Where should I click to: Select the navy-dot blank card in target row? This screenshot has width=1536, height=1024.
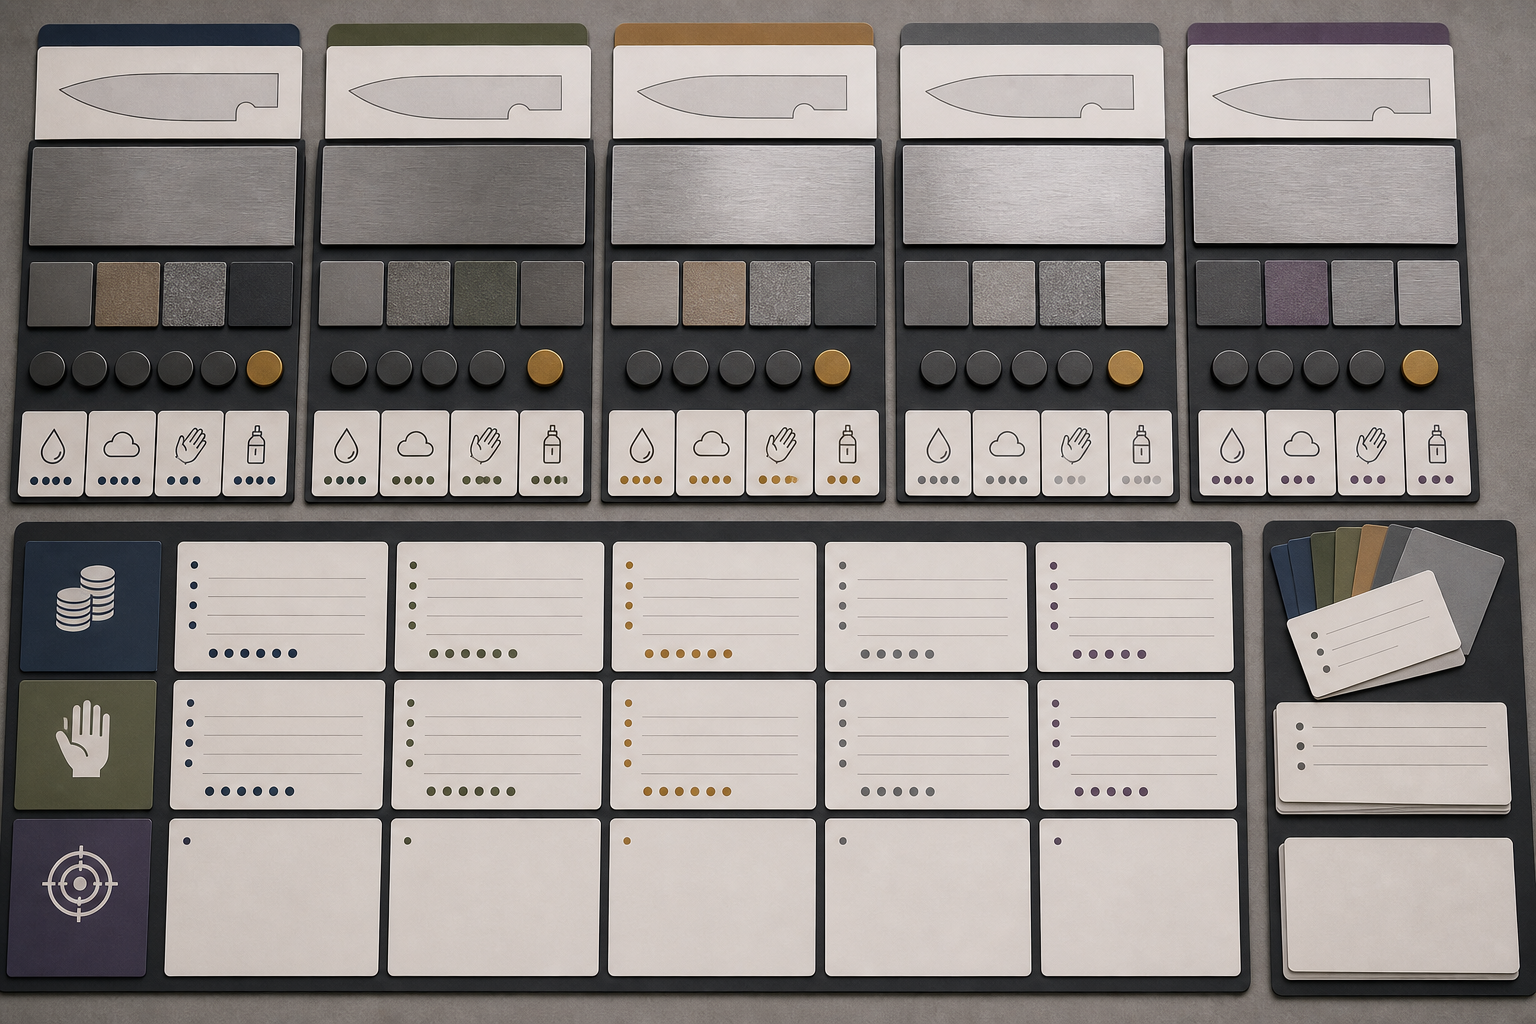click(273, 897)
